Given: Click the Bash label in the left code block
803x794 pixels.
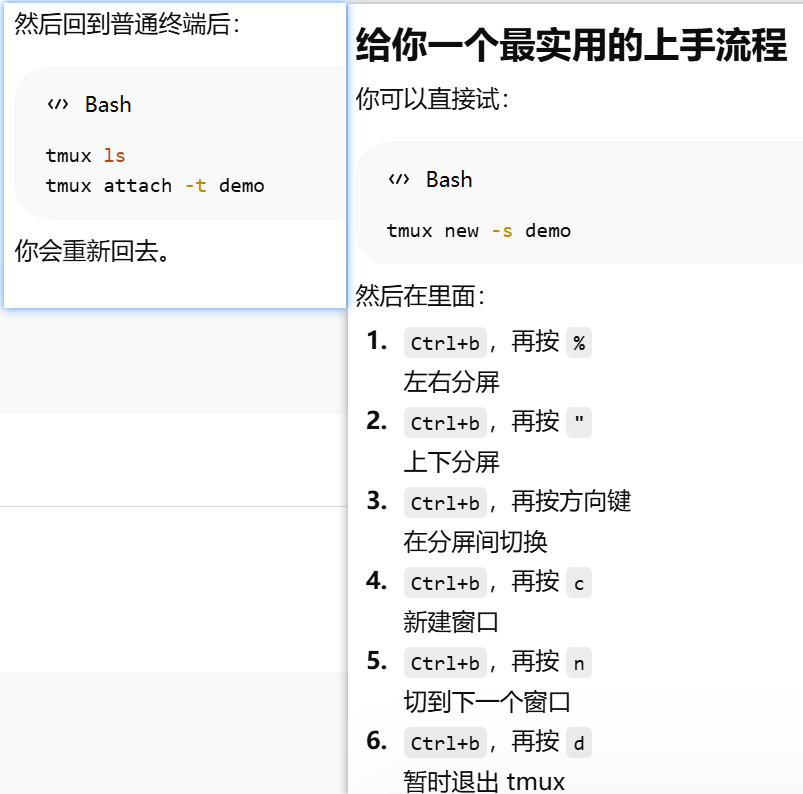Looking at the screenshot, I should click(x=108, y=105).
